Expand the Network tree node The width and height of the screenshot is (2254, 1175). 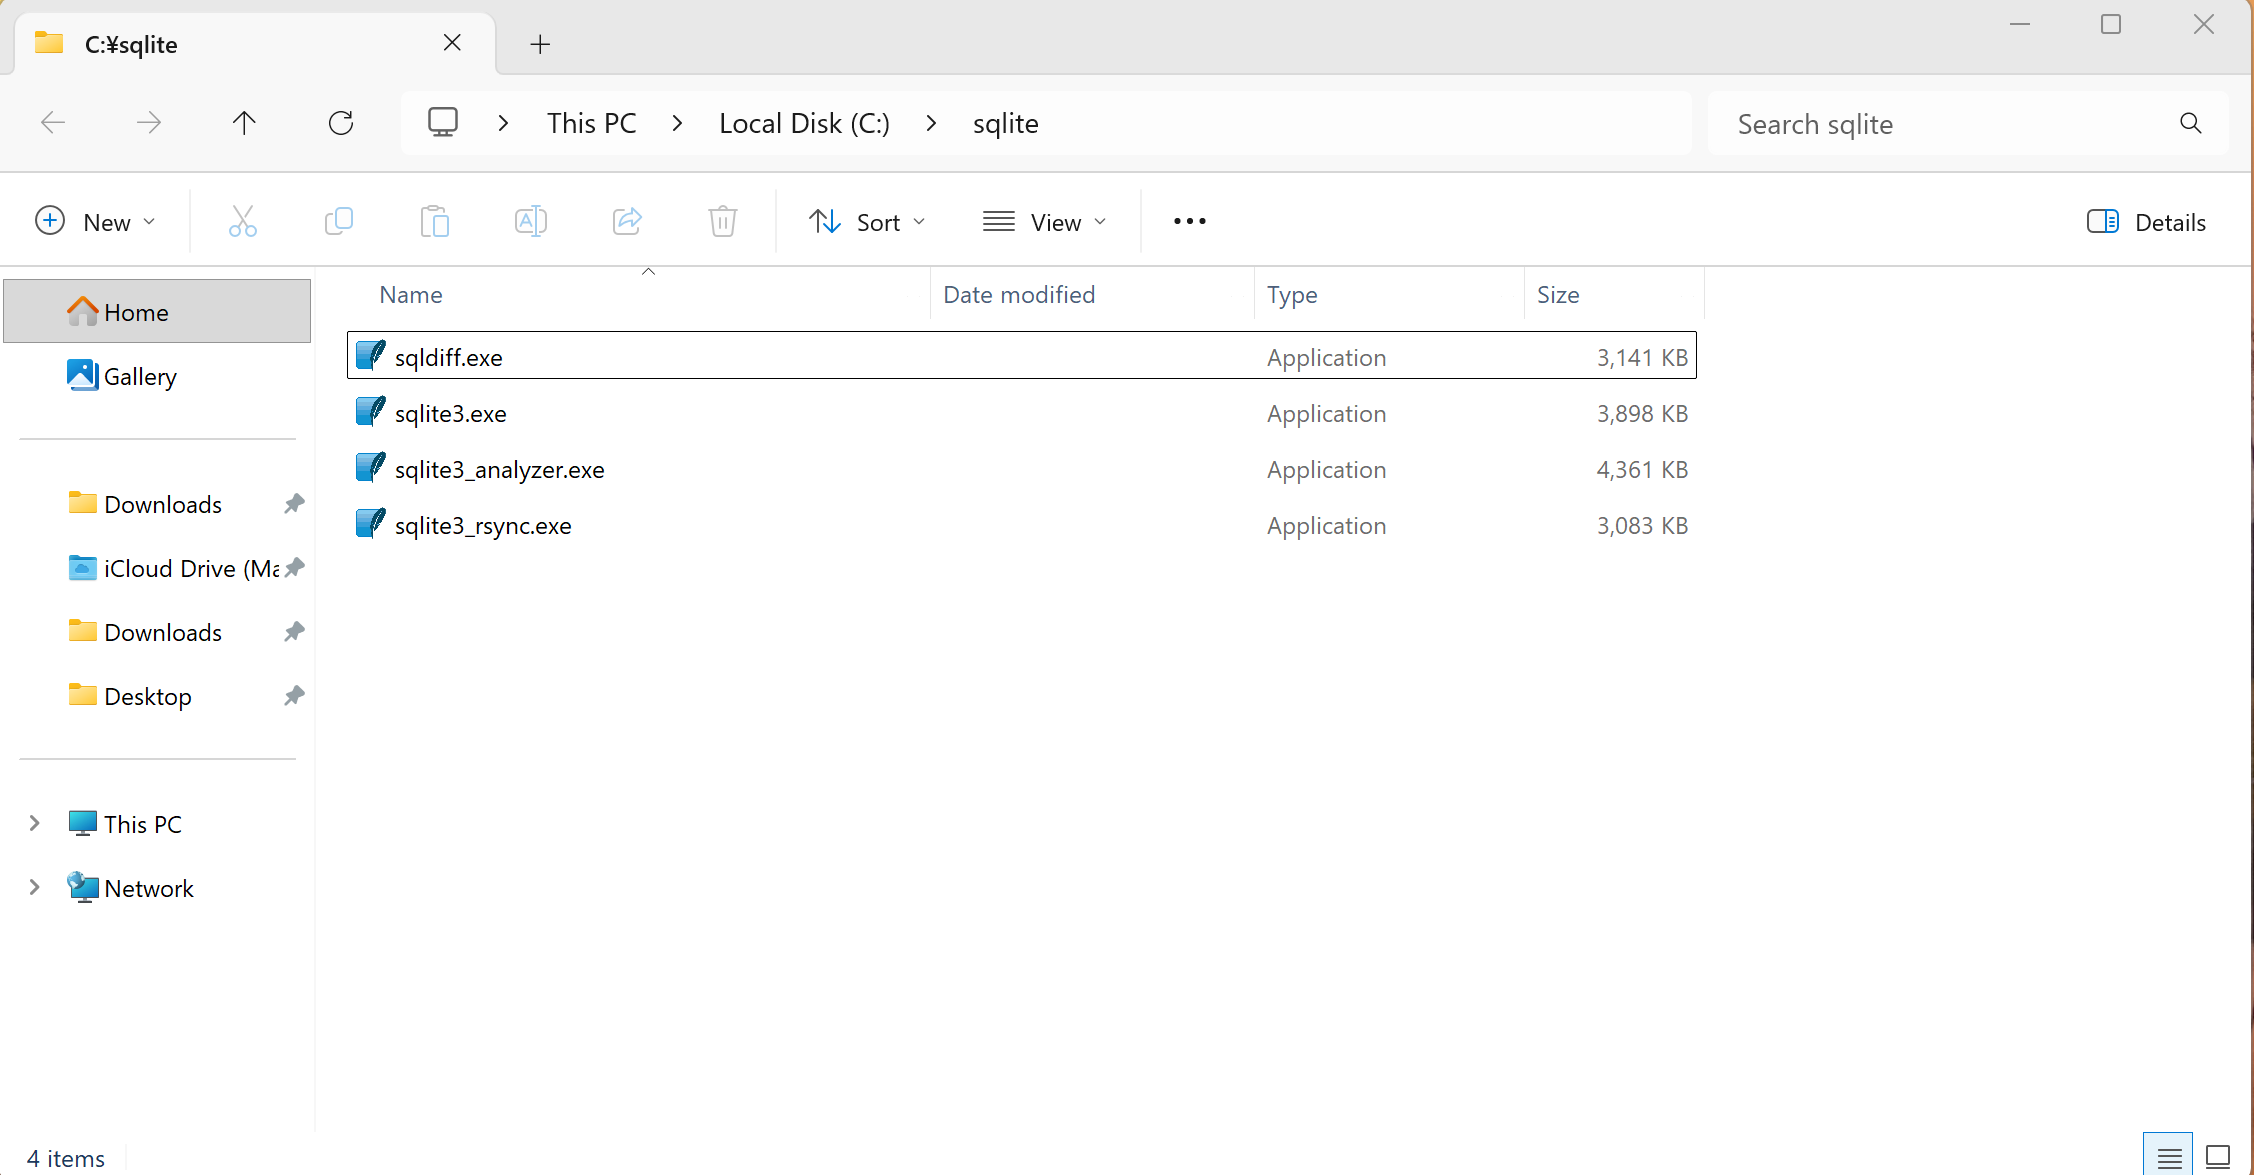(35, 887)
